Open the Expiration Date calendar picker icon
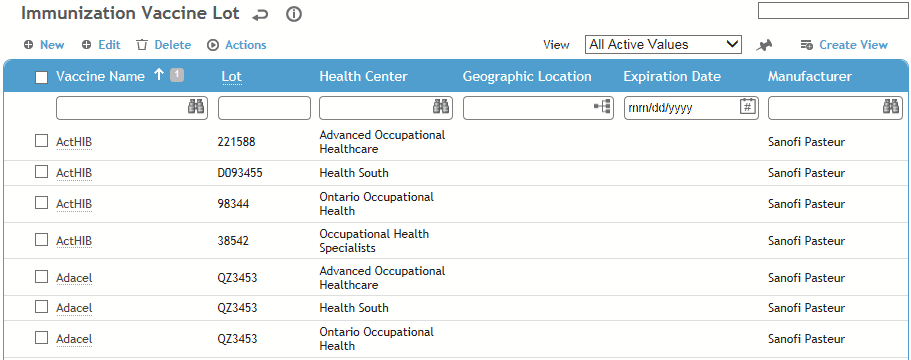 tap(748, 107)
